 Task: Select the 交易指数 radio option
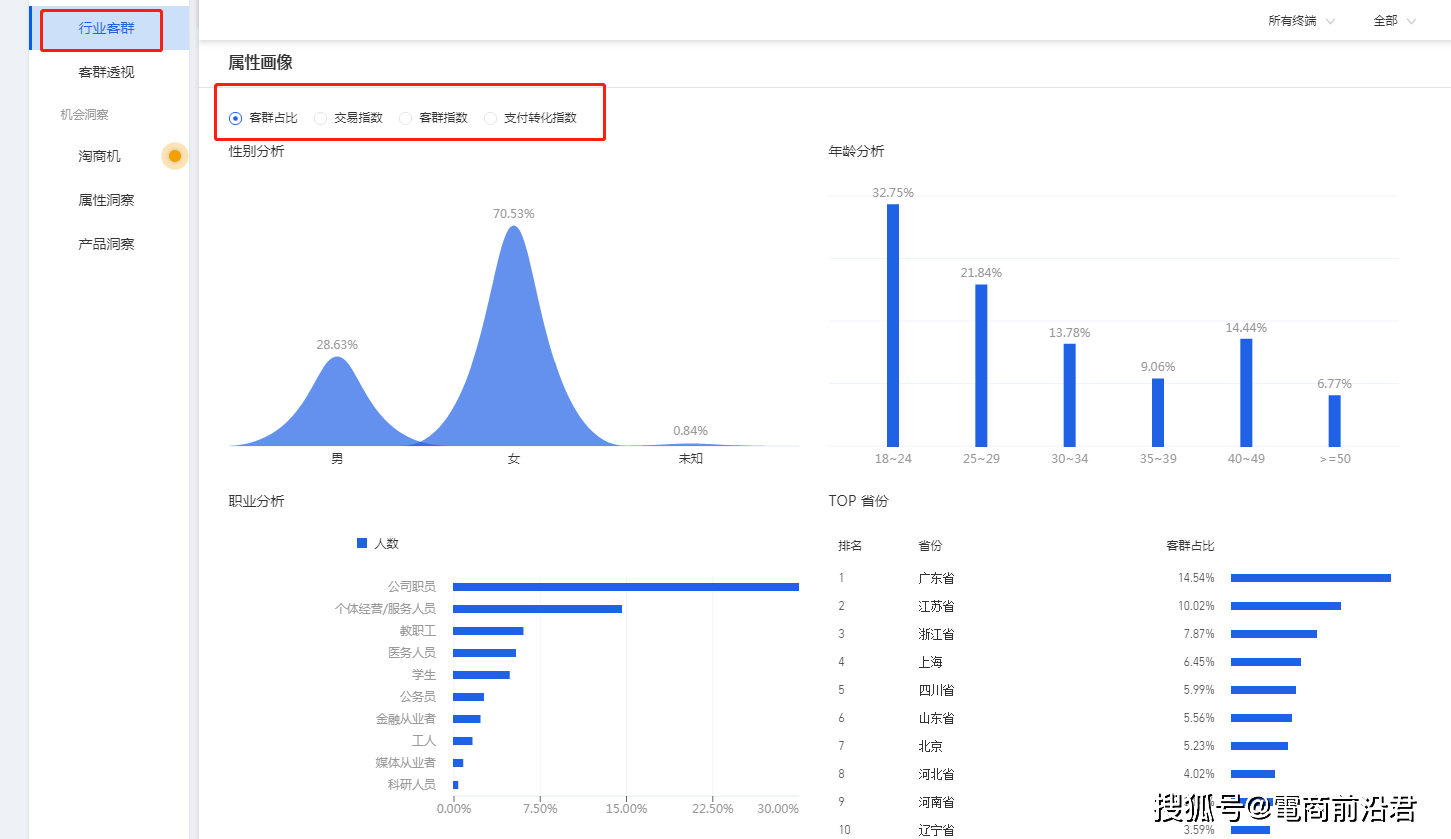(321, 118)
